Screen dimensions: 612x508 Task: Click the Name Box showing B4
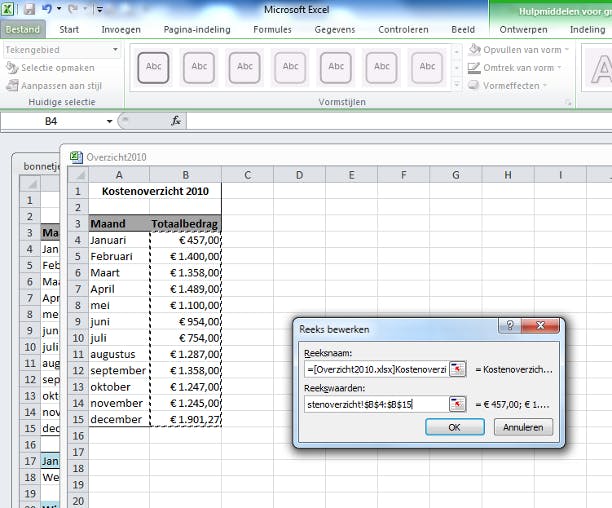pyautogui.click(x=52, y=121)
